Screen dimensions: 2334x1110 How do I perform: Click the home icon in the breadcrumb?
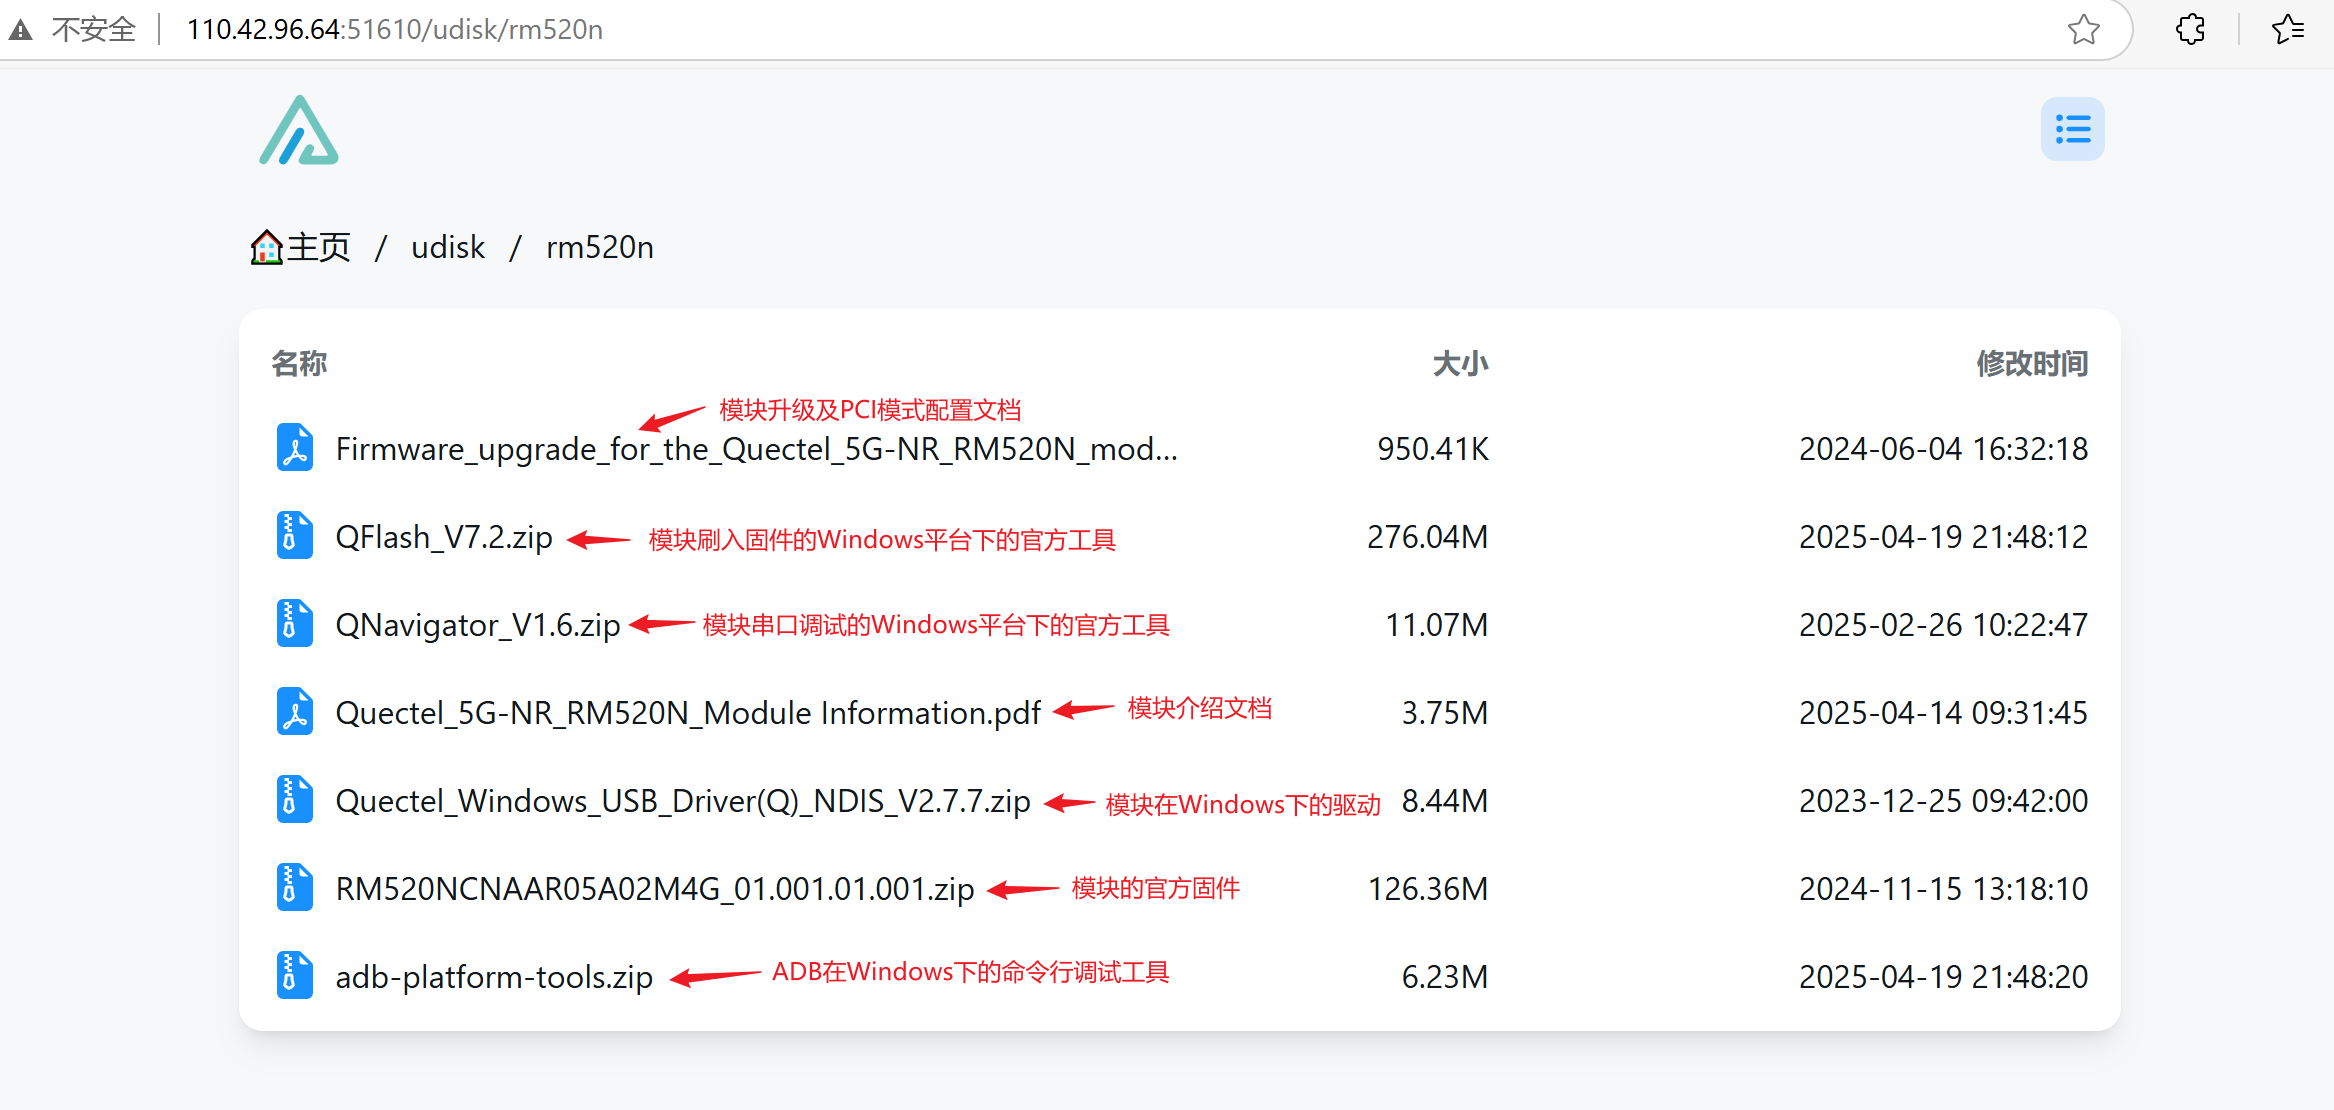point(265,247)
